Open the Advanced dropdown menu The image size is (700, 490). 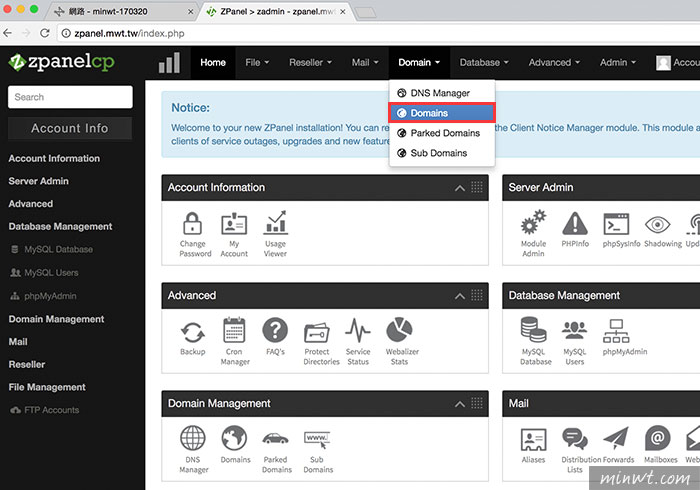[554, 62]
